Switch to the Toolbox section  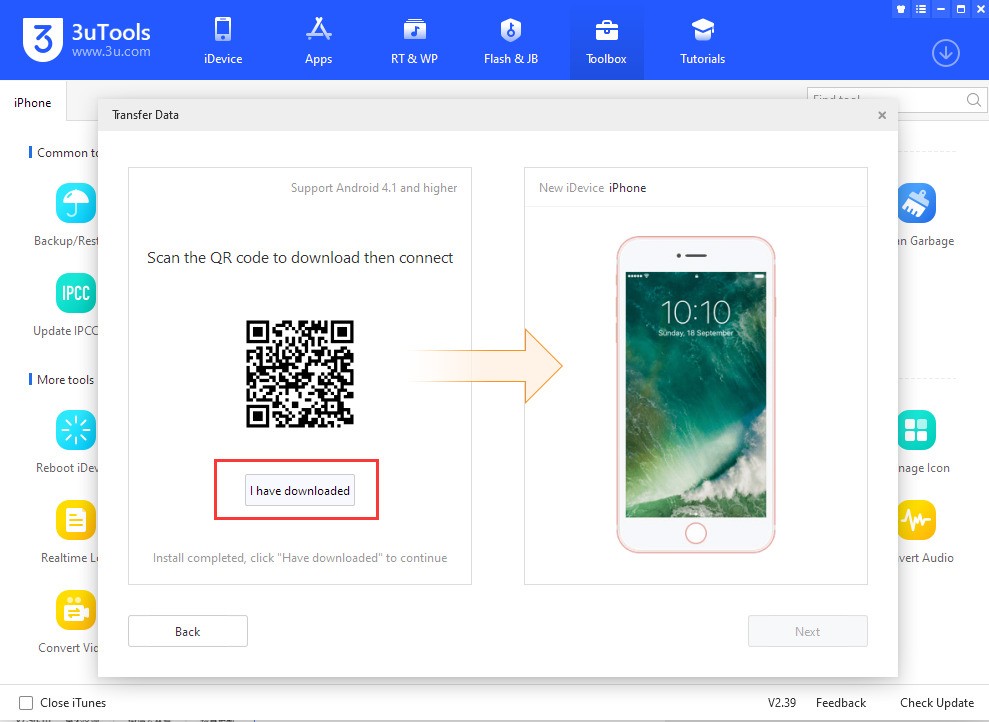(x=607, y=40)
